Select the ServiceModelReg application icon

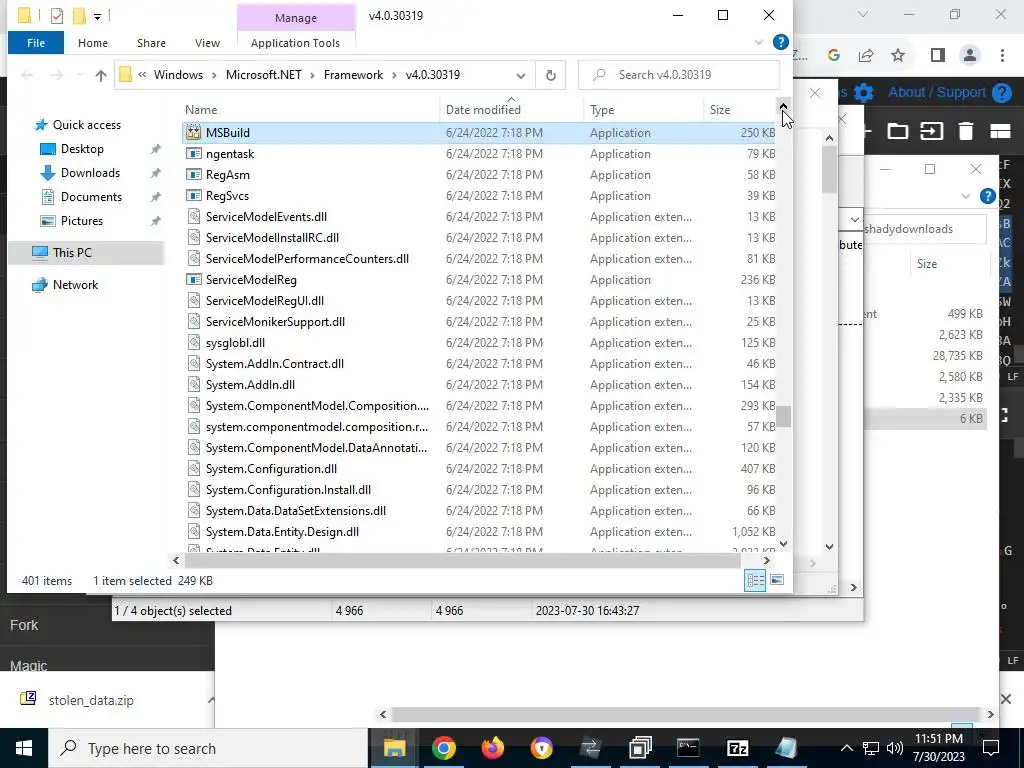pyautogui.click(x=193, y=280)
